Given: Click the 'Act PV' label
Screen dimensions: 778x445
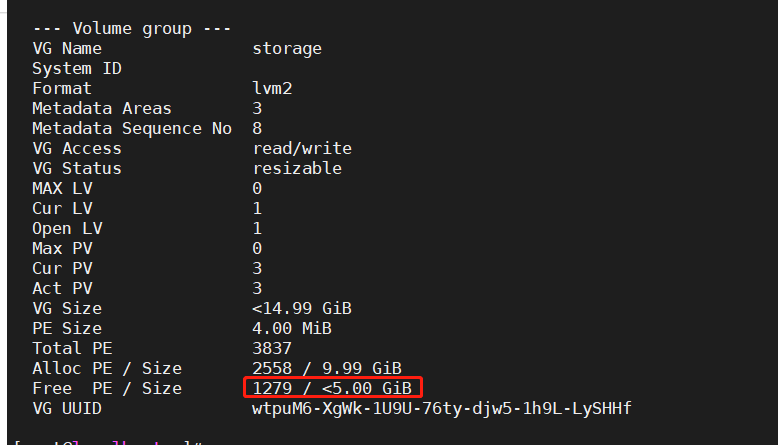Looking at the screenshot, I should [62, 288].
